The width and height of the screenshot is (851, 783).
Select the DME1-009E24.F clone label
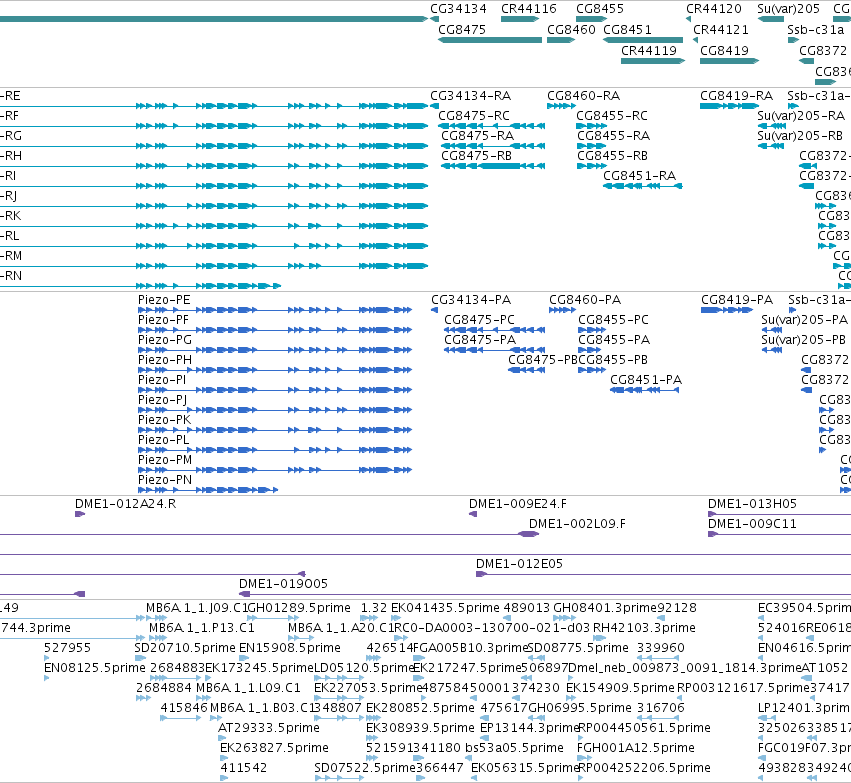[518, 504]
